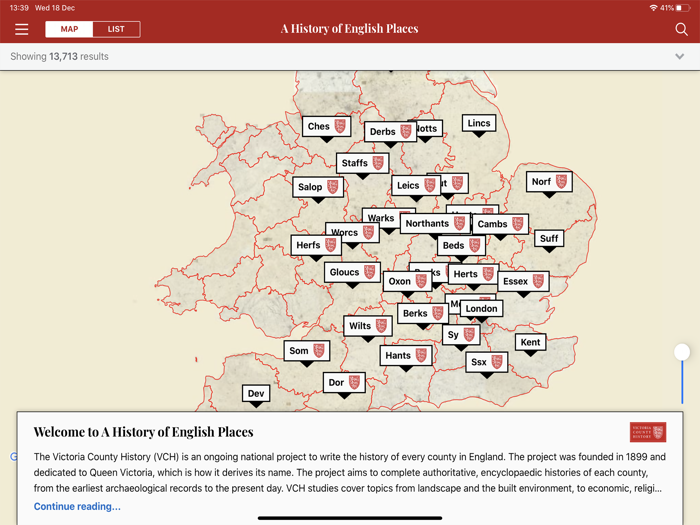Select the Leics county marker
700x525 pixels.
pos(416,185)
